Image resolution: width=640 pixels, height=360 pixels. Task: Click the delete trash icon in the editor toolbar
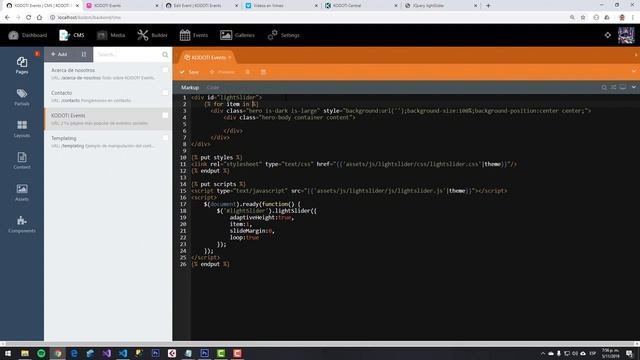(263, 72)
